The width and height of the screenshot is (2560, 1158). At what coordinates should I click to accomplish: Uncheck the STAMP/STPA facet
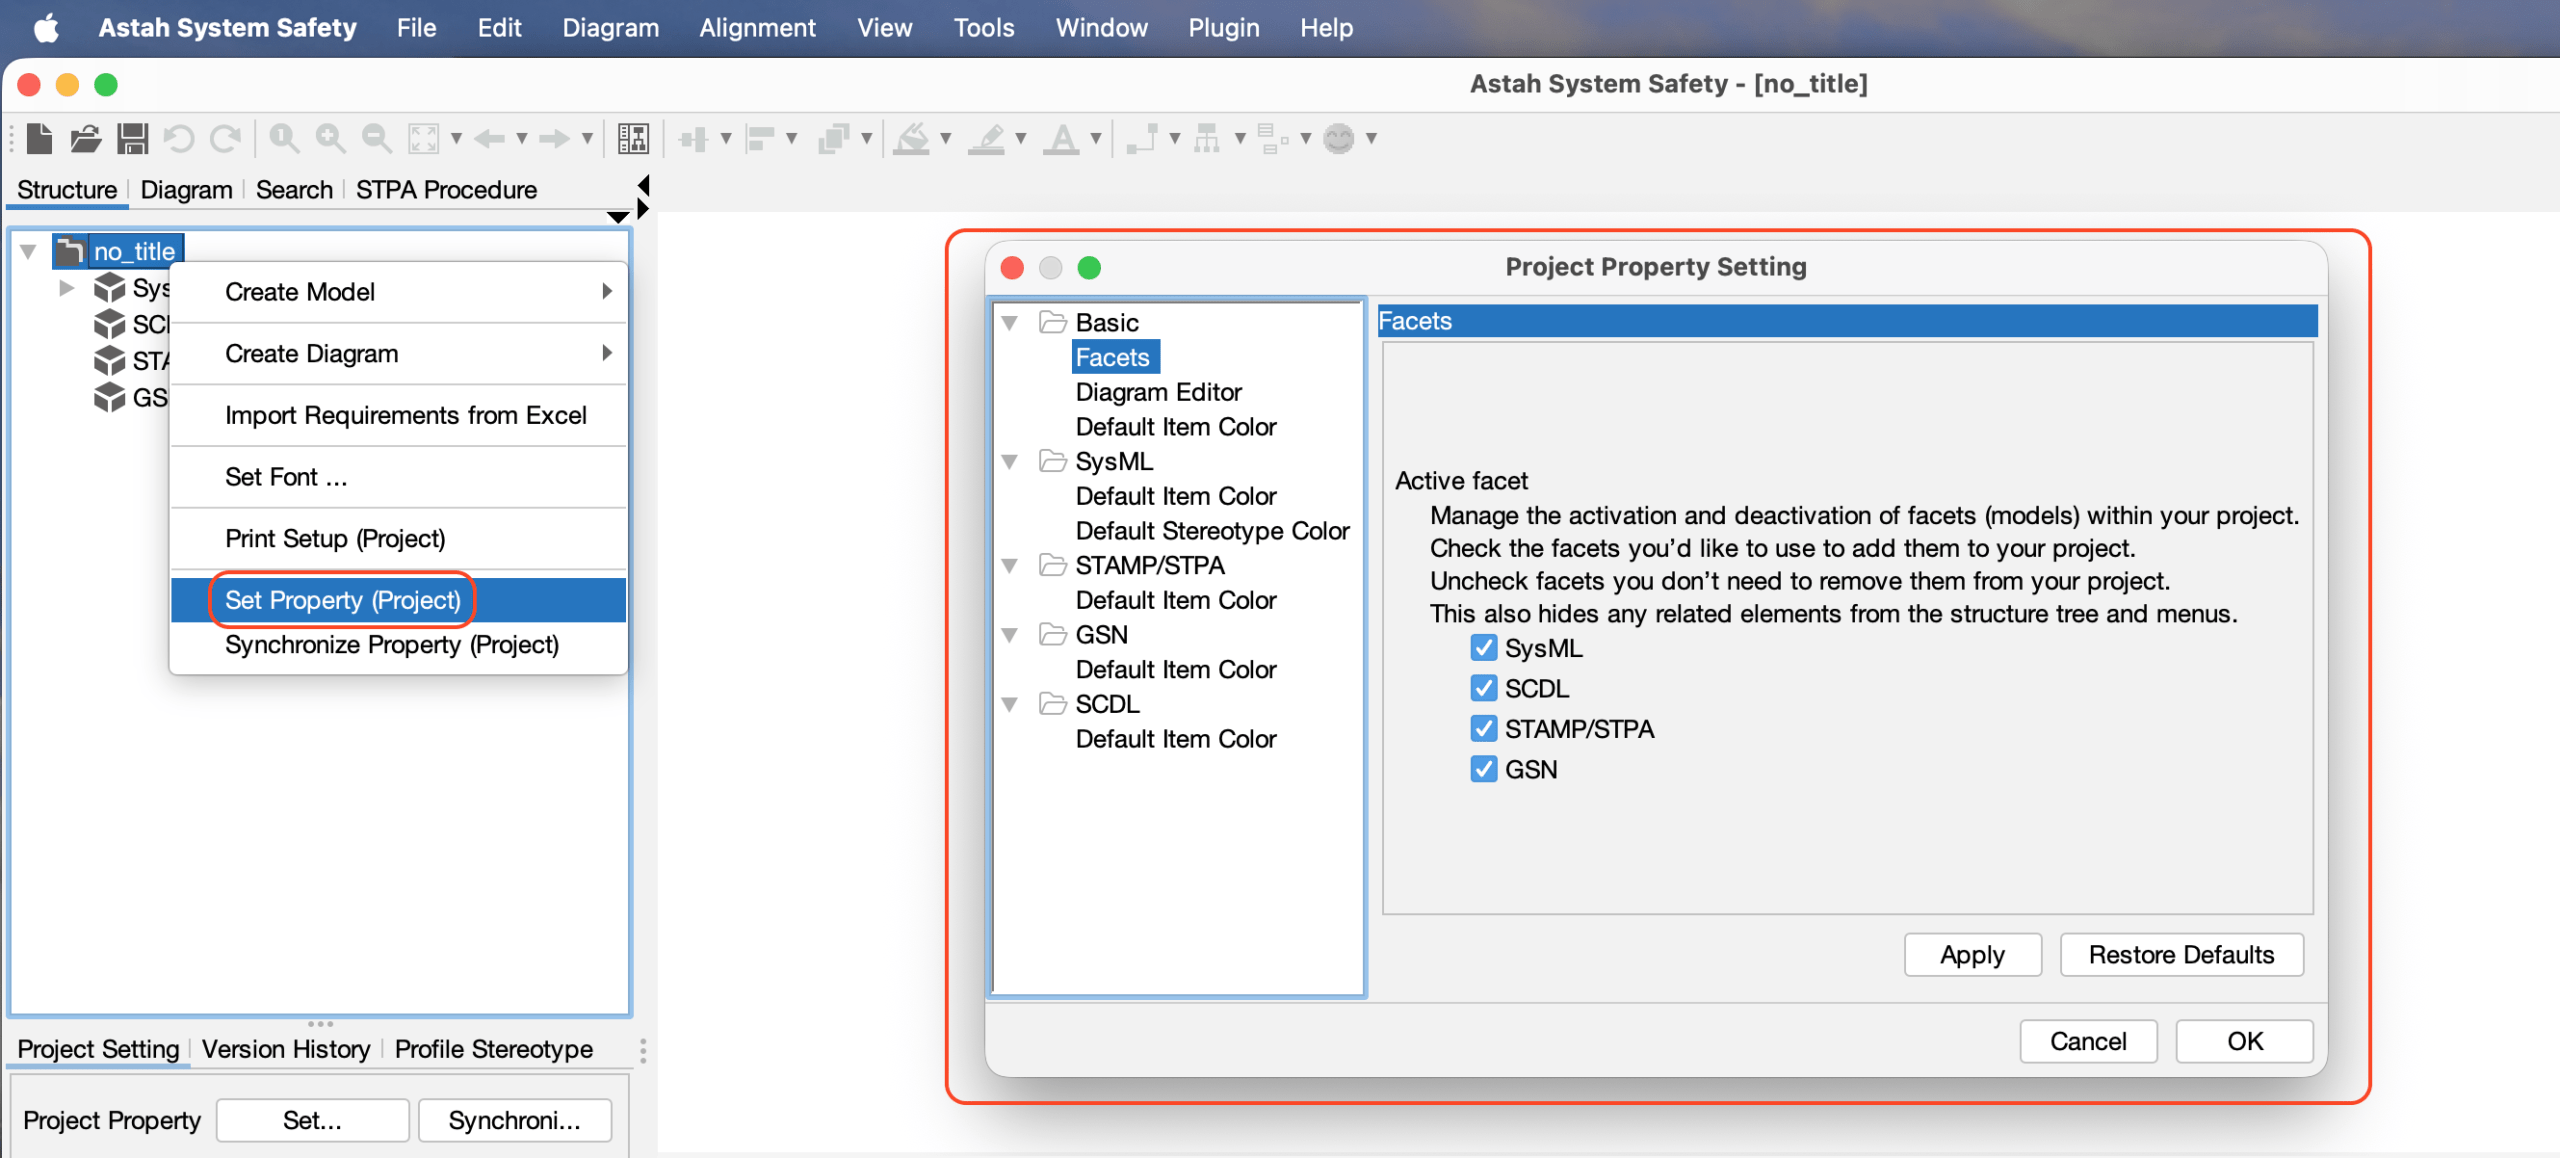coord(1483,728)
